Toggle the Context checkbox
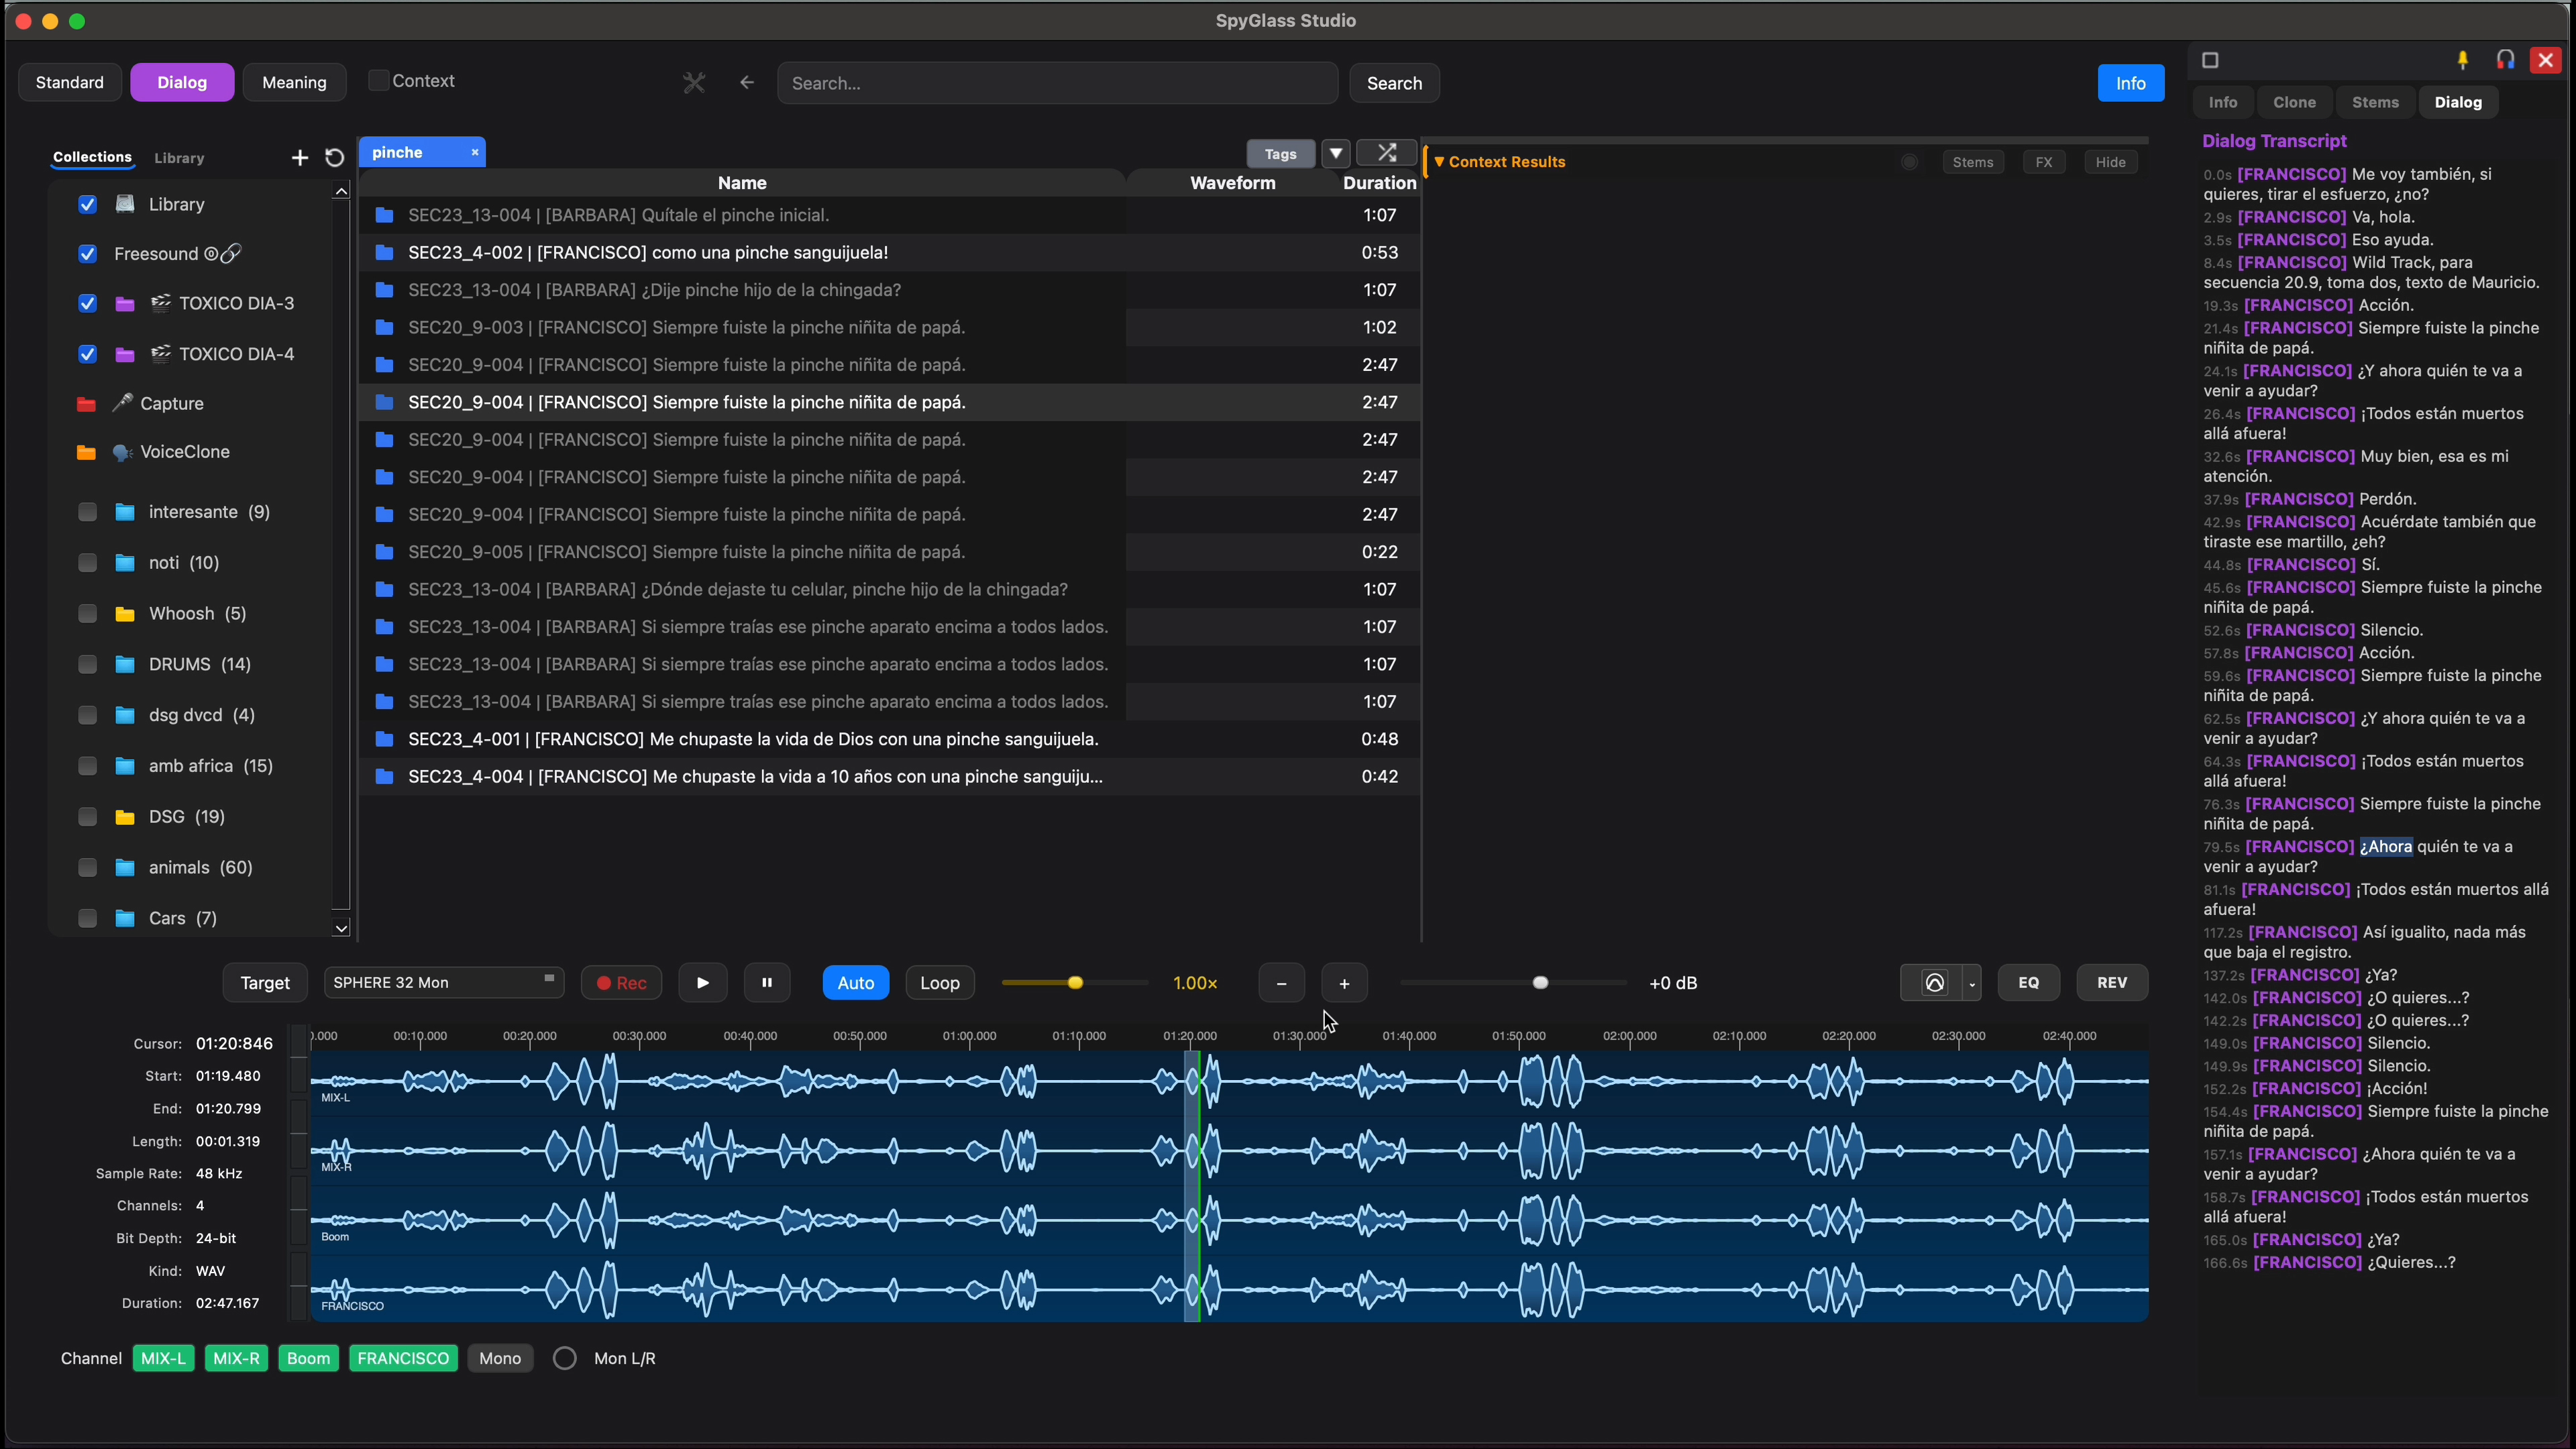The width and height of the screenshot is (2576, 1449). pos(378,81)
